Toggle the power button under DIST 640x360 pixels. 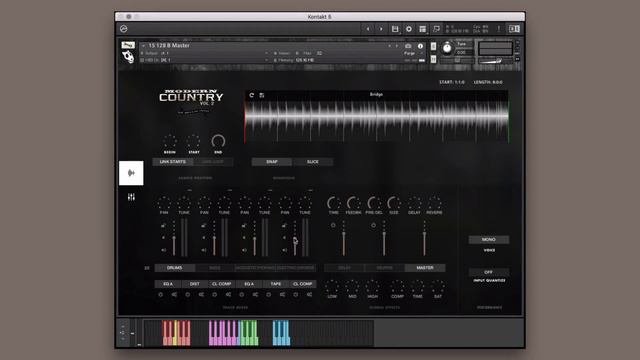188,294
